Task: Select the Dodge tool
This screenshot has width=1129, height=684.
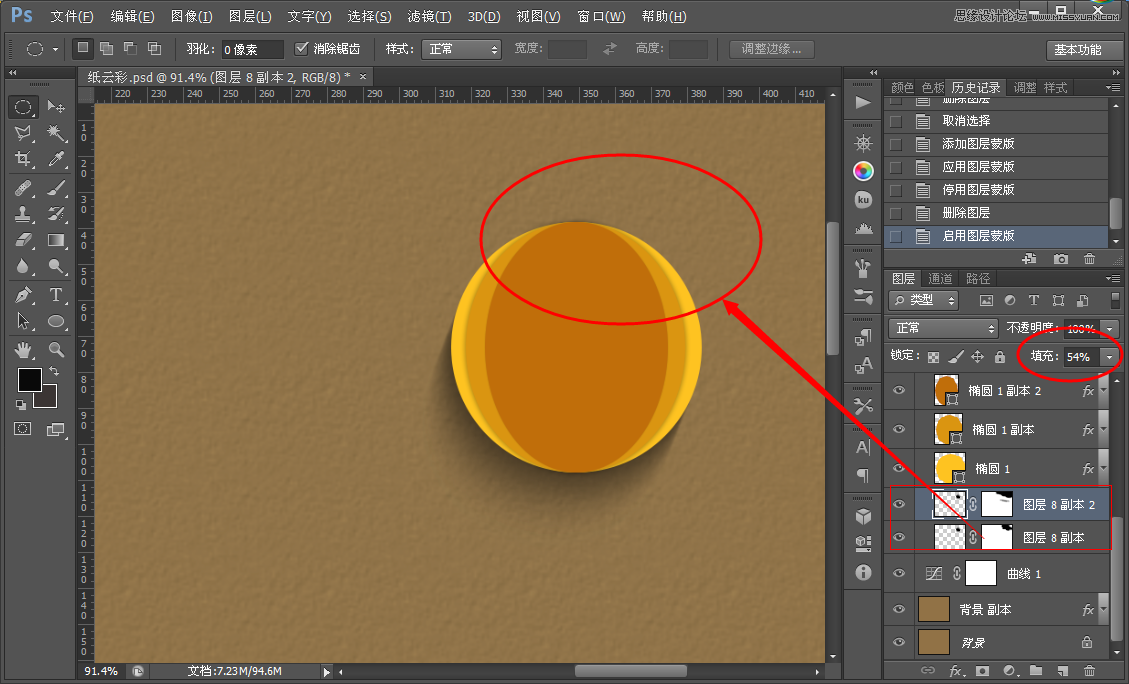Action: coord(56,266)
